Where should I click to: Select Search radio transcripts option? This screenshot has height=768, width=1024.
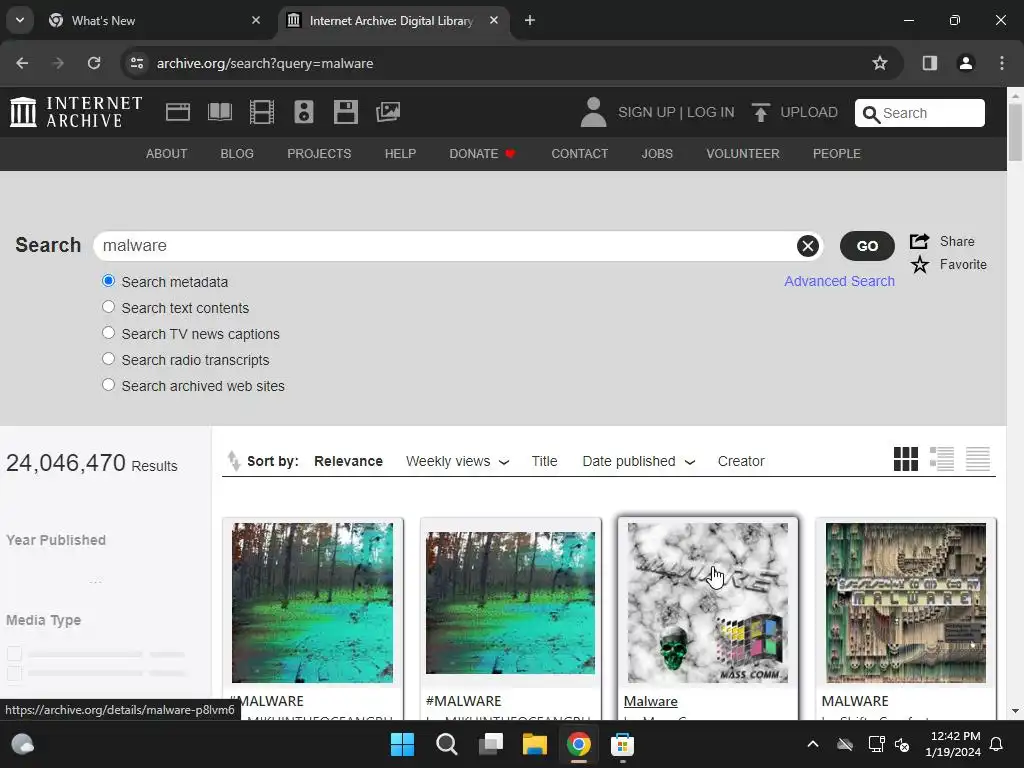(108, 359)
